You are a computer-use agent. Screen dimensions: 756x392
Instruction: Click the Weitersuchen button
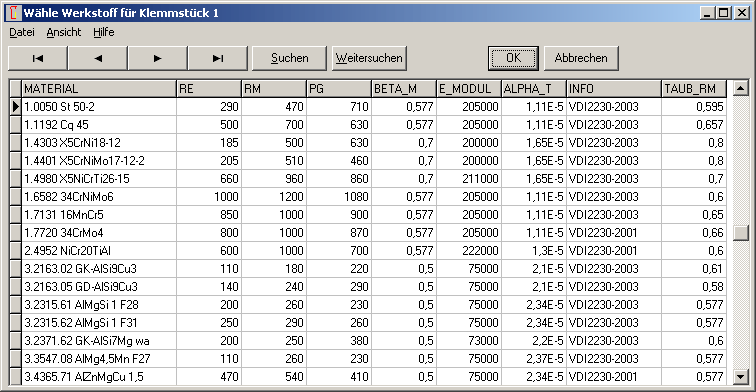(369, 58)
